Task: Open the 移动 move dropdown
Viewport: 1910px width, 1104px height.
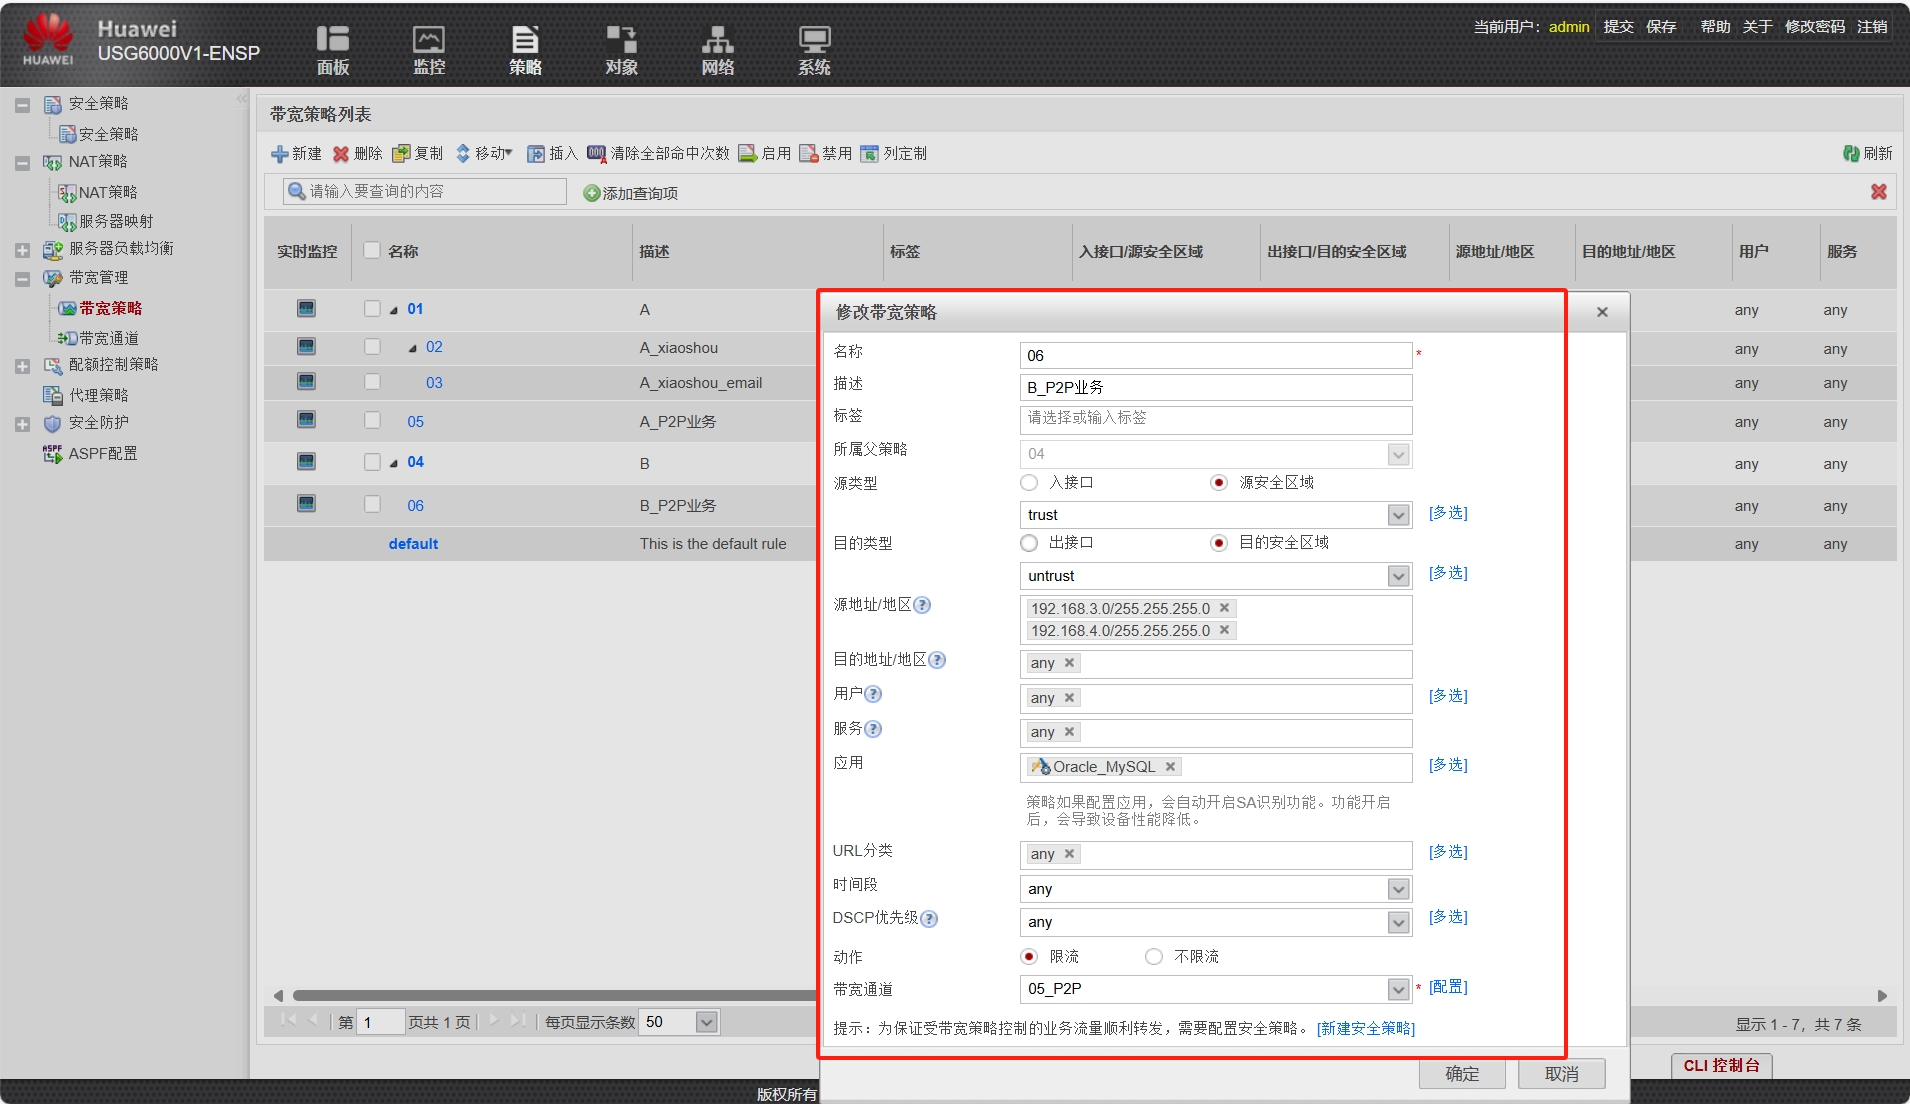Action: [484, 154]
